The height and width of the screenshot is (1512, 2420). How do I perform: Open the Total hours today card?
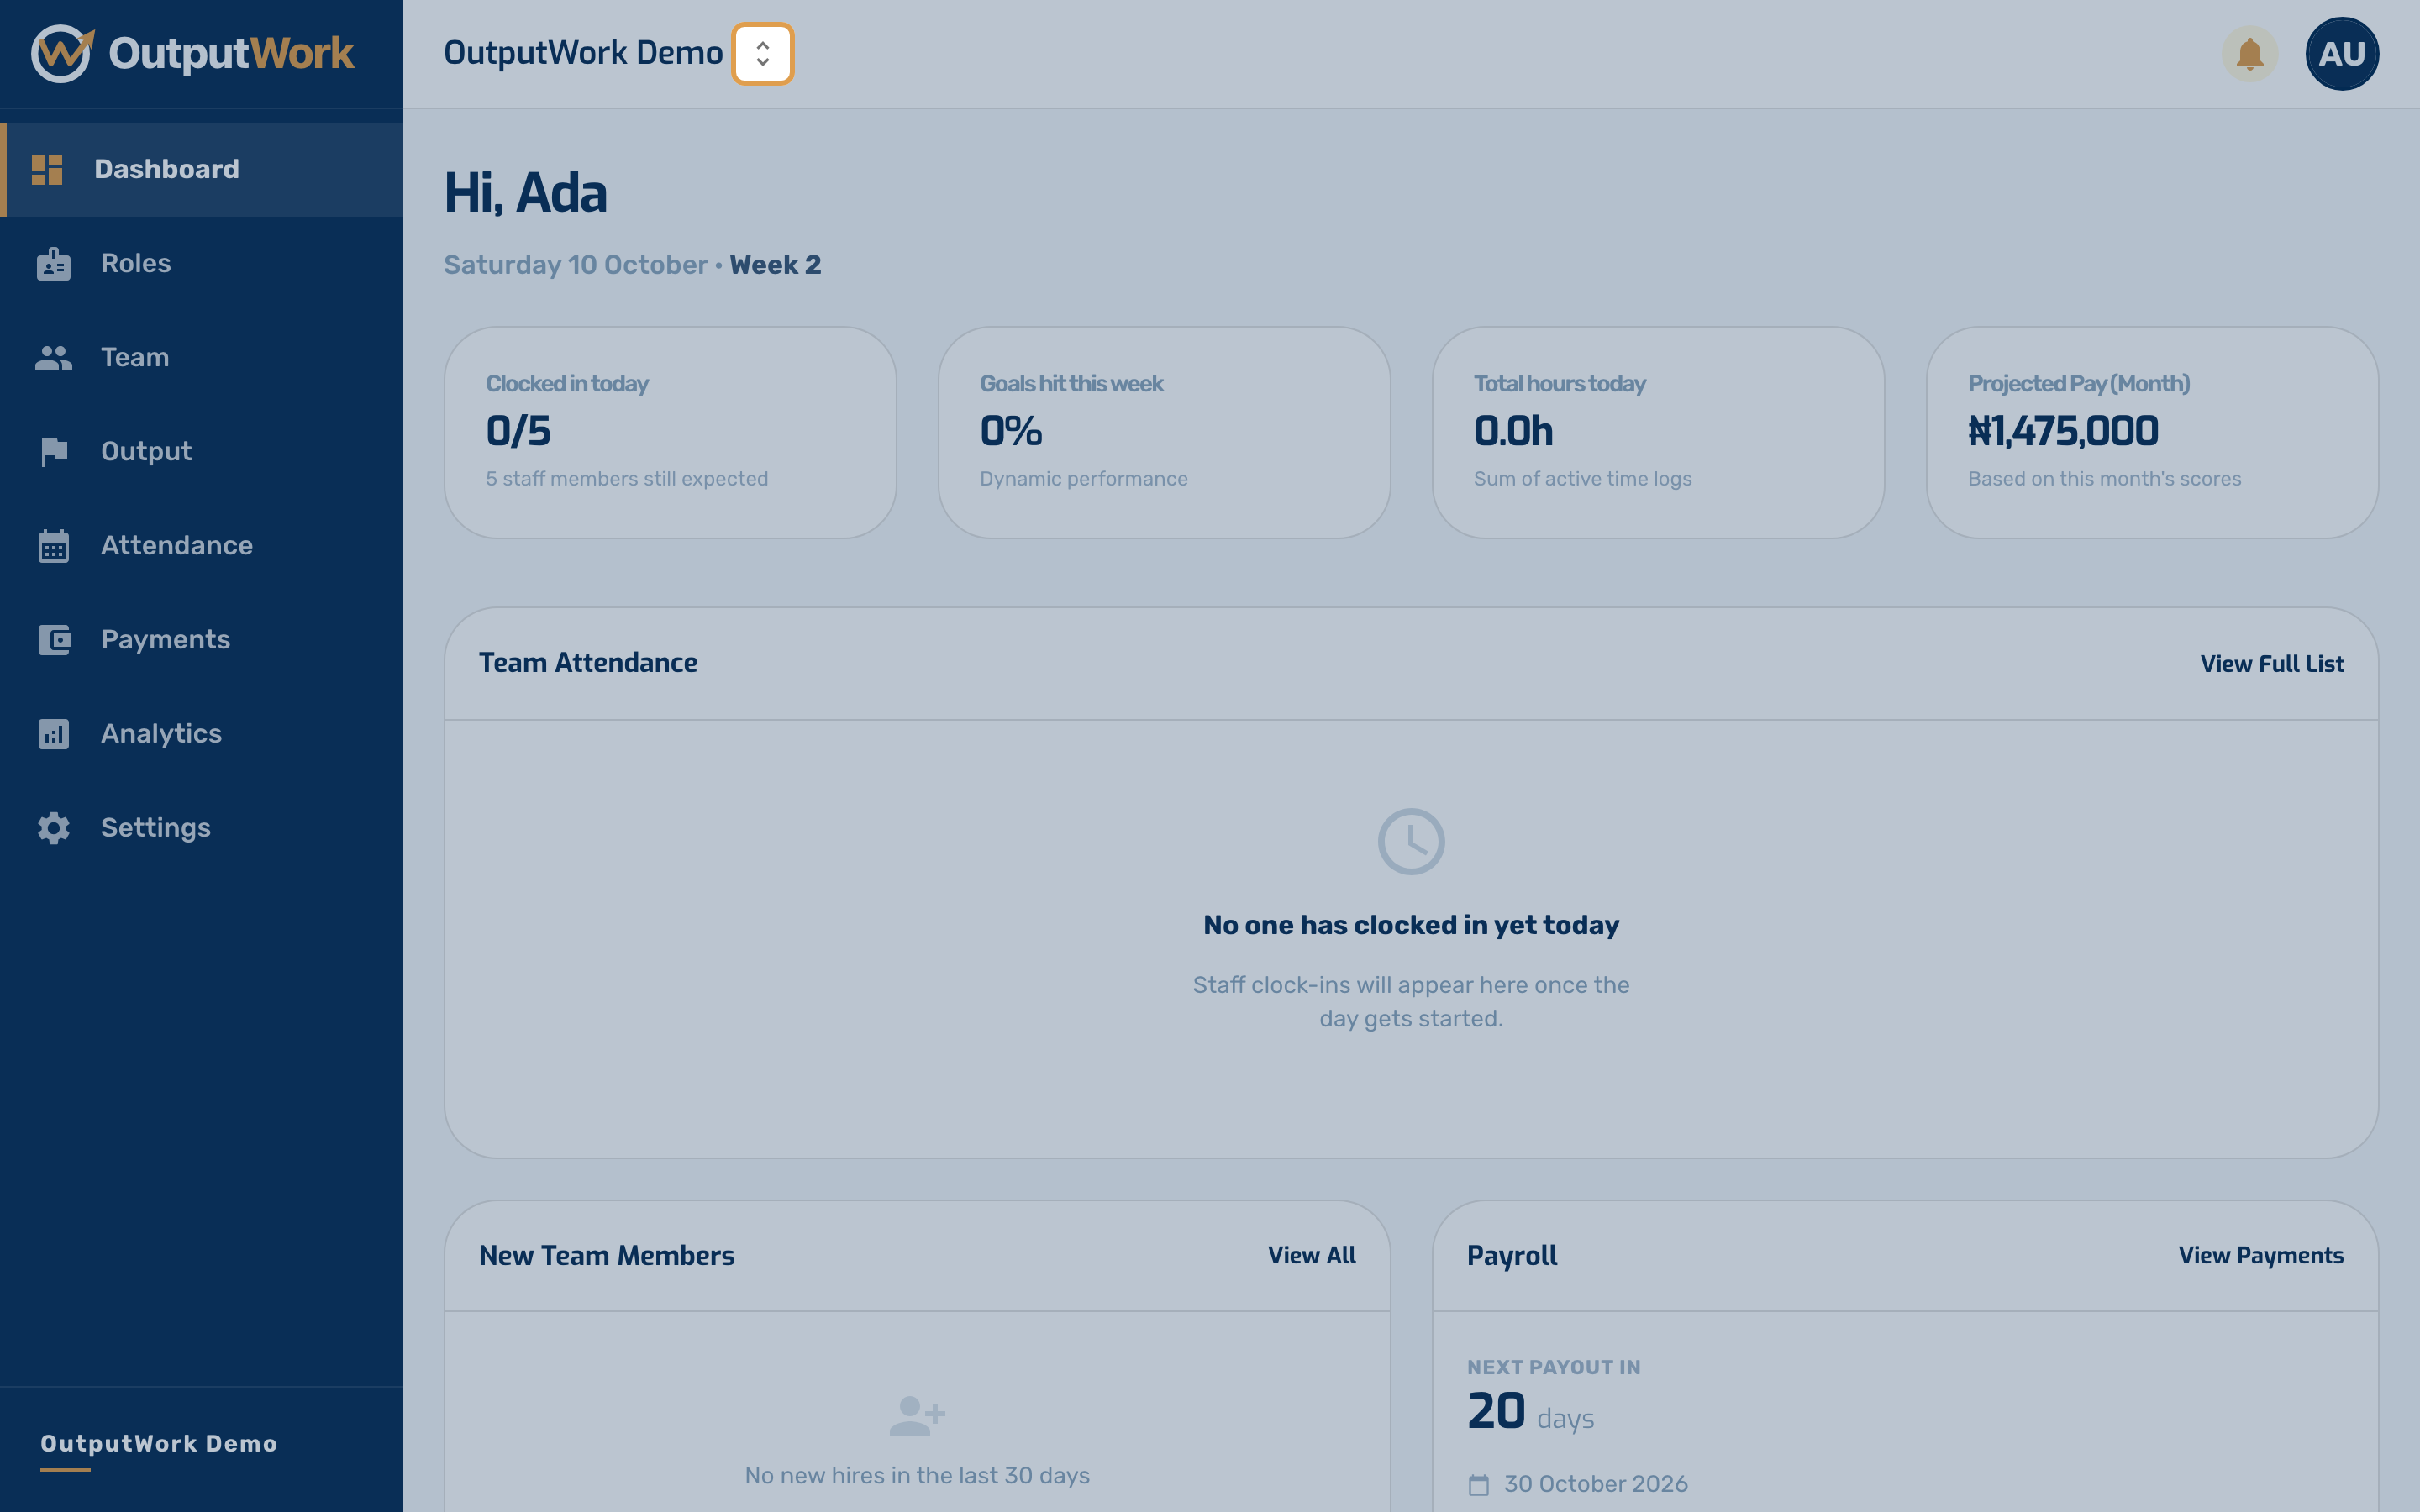tap(1658, 433)
